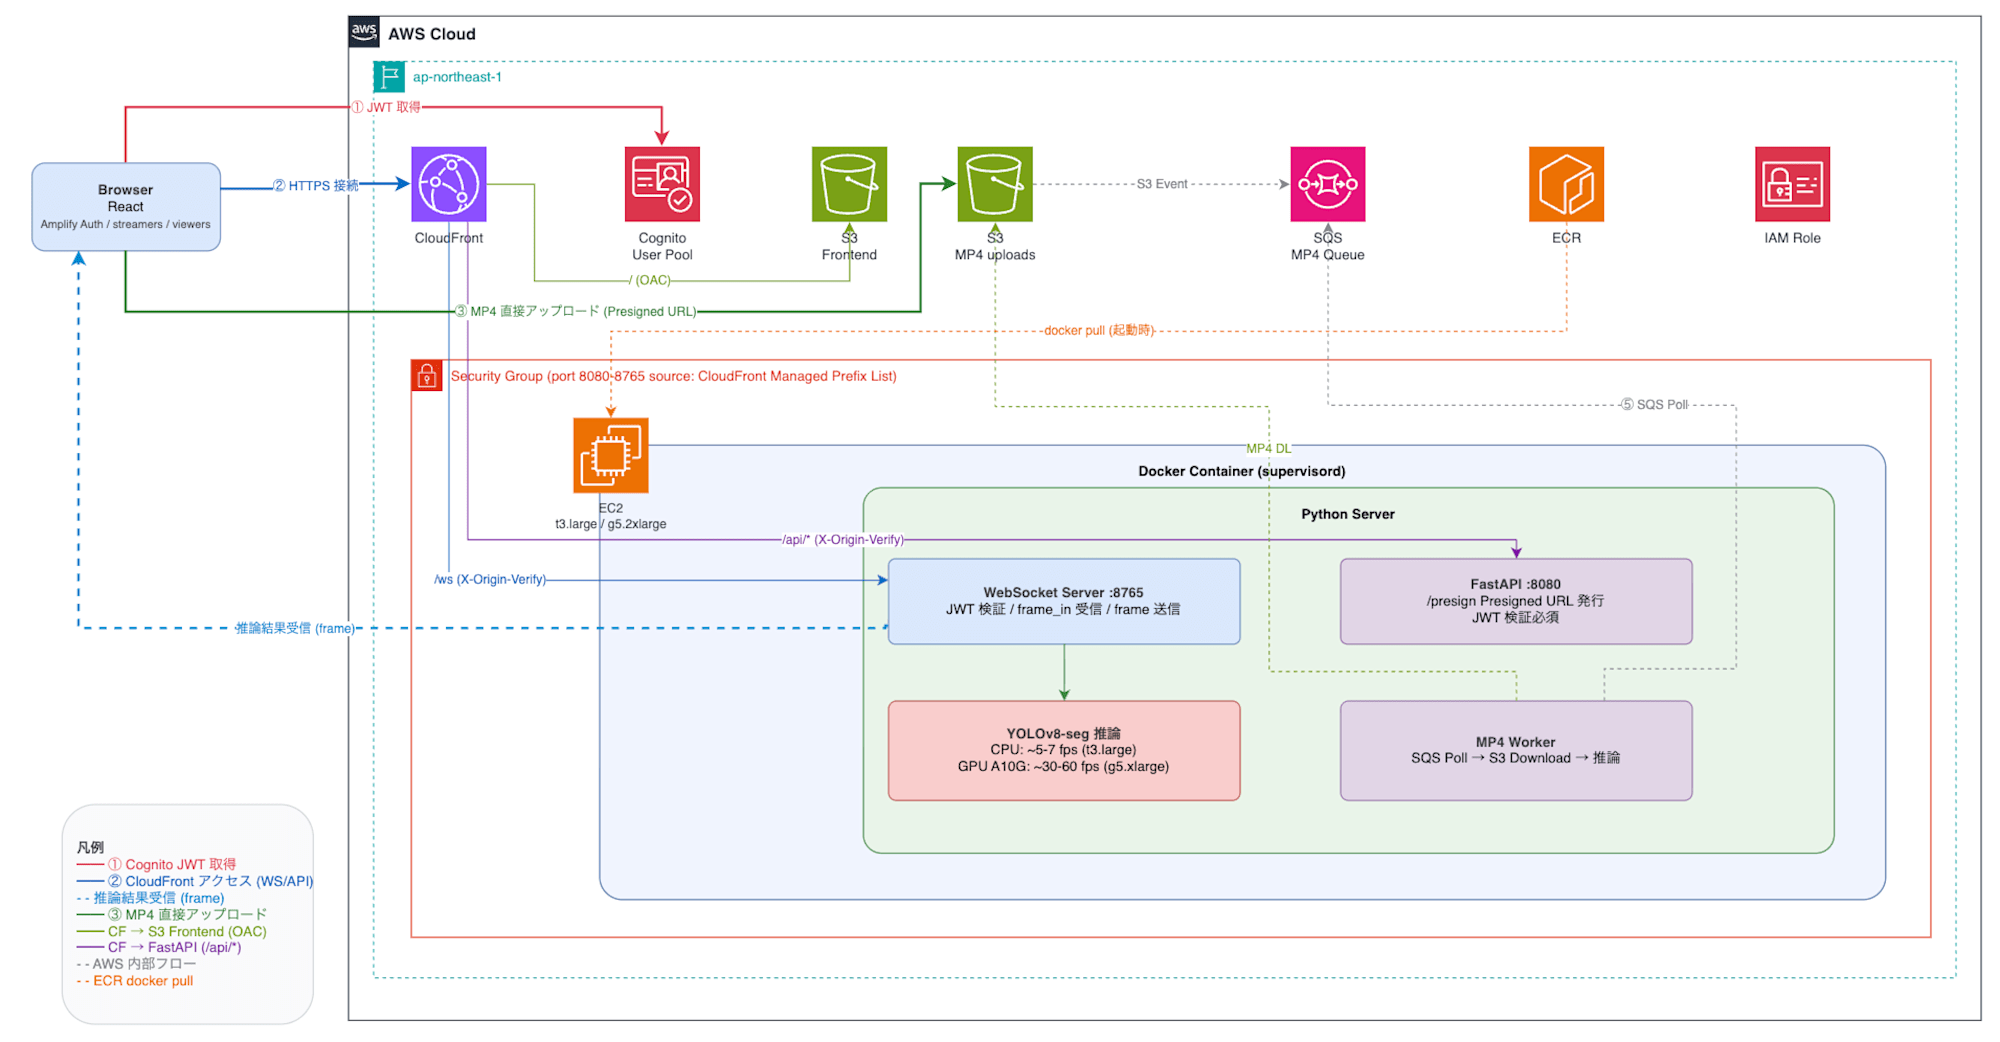The width and height of the screenshot is (2000, 1042).
Task: Click the Security Group lock icon
Action: 427,376
